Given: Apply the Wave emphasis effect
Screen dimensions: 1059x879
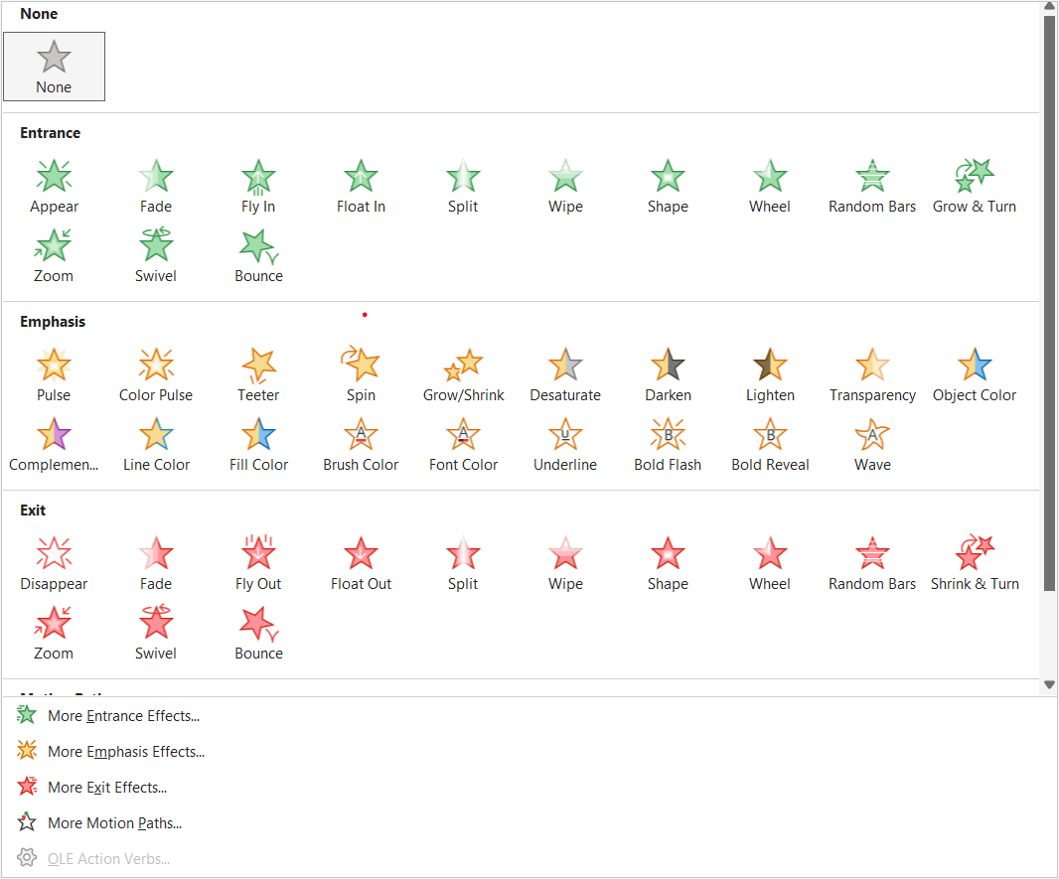Looking at the screenshot, I should pos(872,445).
